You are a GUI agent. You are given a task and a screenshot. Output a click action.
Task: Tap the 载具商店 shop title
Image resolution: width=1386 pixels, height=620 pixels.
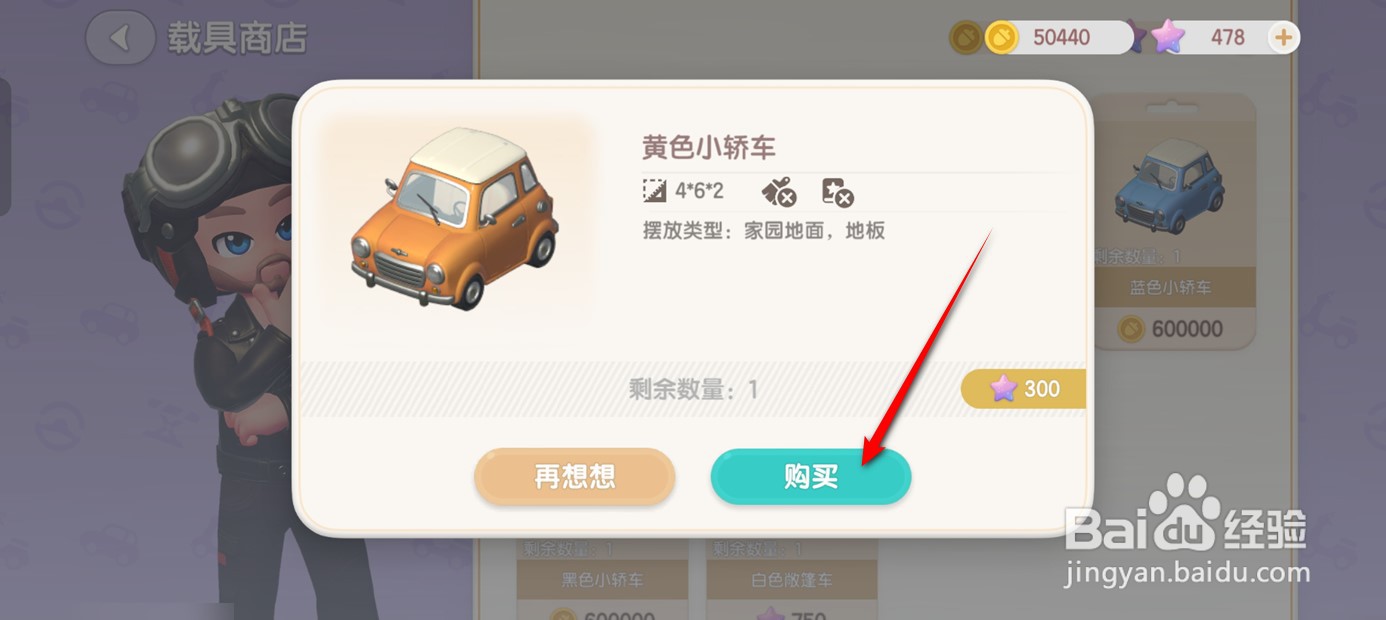click(x=237, y=39)
